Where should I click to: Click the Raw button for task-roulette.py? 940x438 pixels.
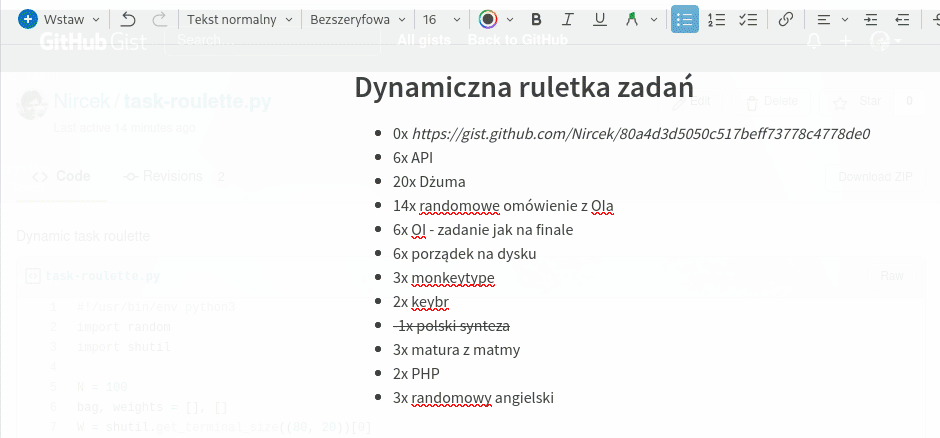point(891,276)
